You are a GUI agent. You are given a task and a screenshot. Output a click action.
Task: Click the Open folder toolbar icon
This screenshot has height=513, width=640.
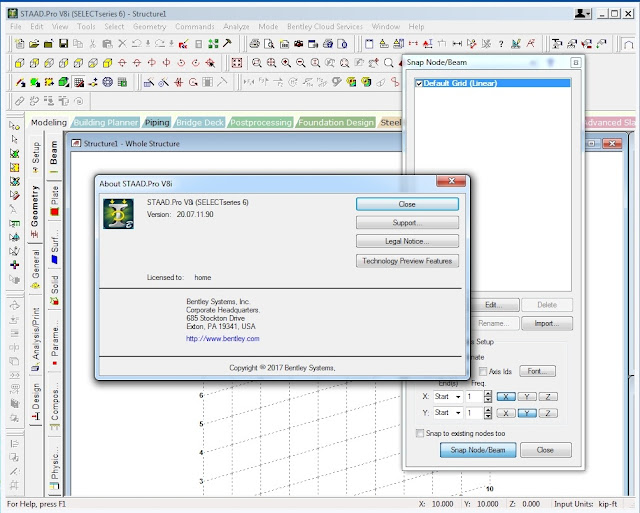pyautogui.click(x=34, y=44)
